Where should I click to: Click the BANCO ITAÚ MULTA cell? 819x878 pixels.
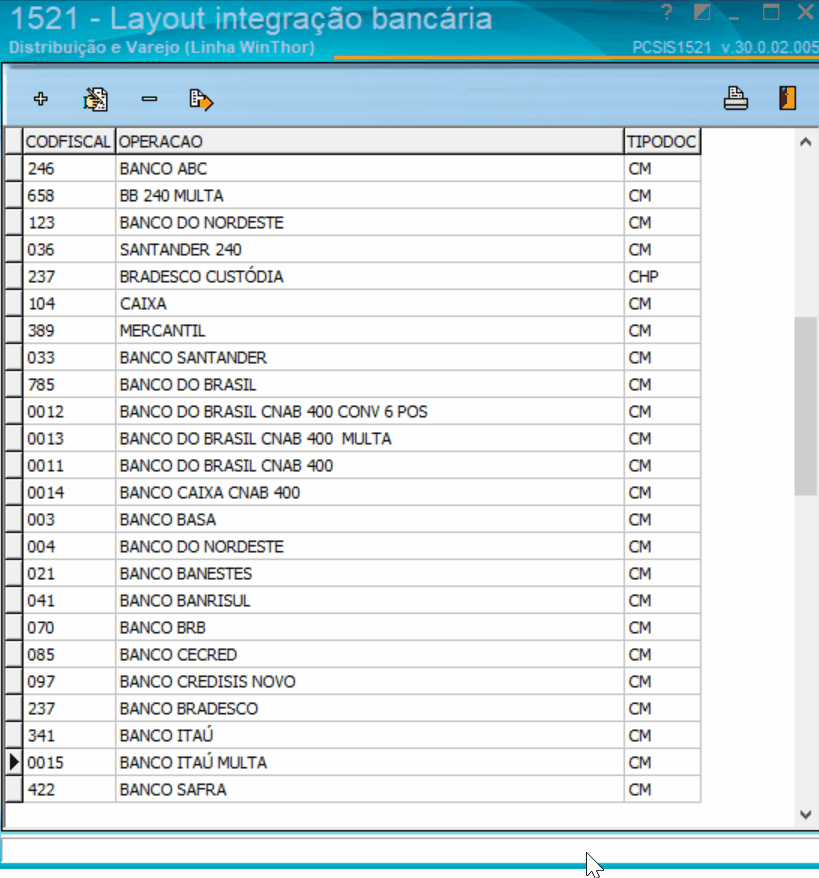point(369,763)
